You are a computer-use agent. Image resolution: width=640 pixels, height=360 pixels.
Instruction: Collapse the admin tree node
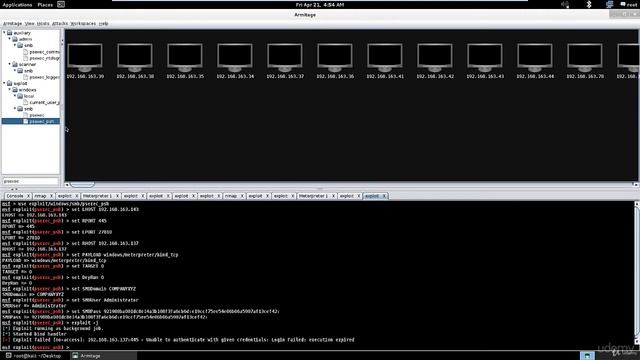10,39
